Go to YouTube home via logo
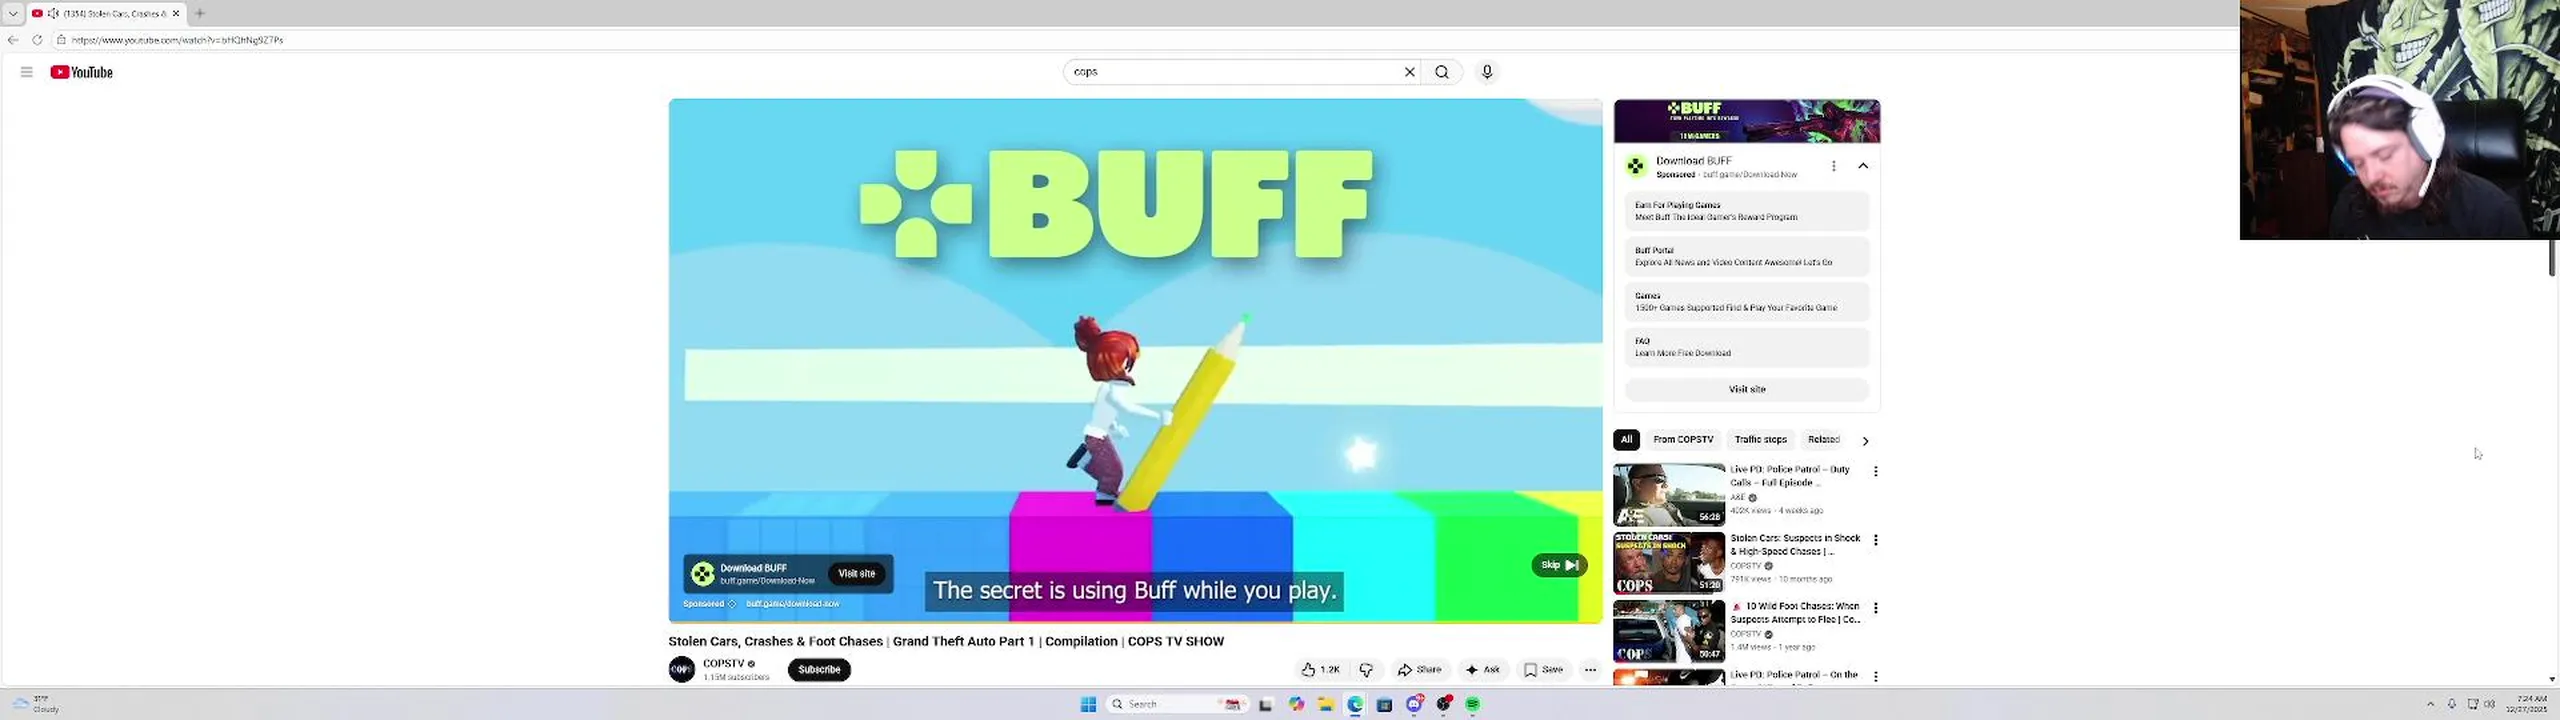Screen dimensions: 2560x720 tap(82, 72)
